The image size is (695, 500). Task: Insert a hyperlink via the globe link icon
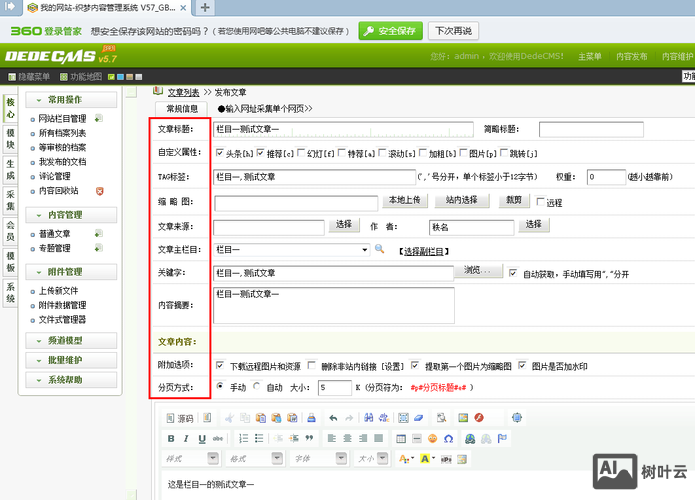point(470,438)
